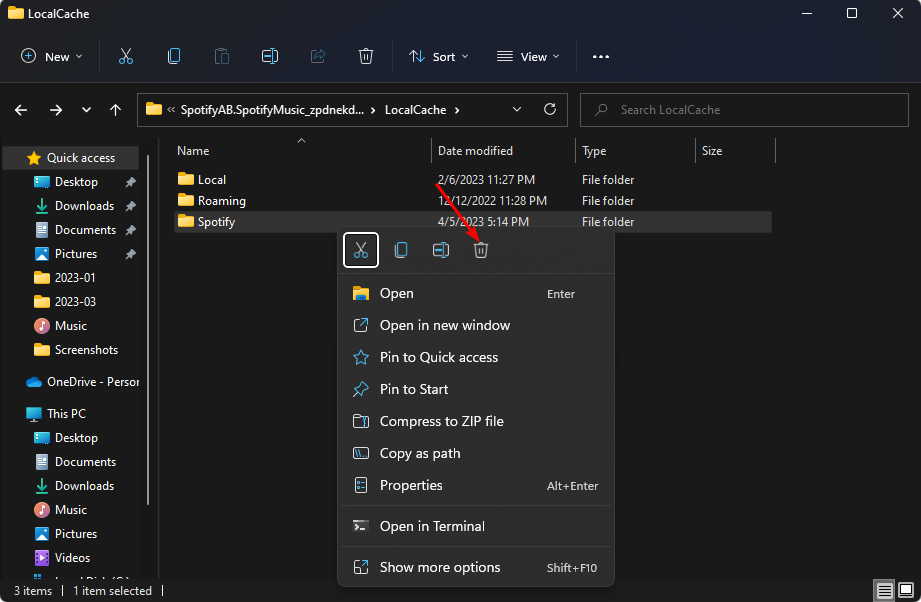Viewport: 921px width, 602px height.
Task: Sort by the Date modified column header
Action: [475, 151]
